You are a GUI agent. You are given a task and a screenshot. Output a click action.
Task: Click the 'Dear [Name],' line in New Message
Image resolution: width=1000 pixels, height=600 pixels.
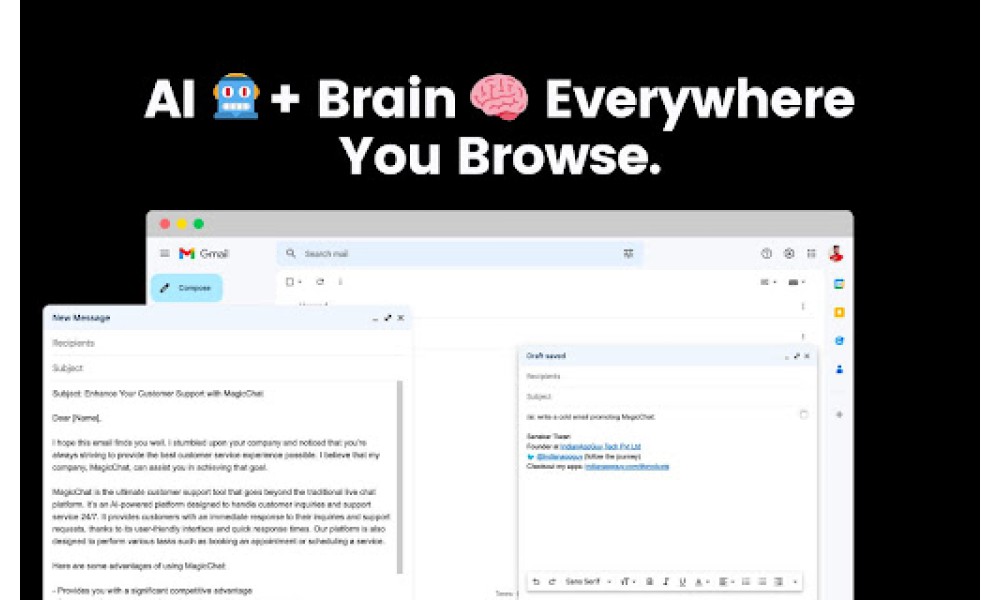click(x=77, y=418)
